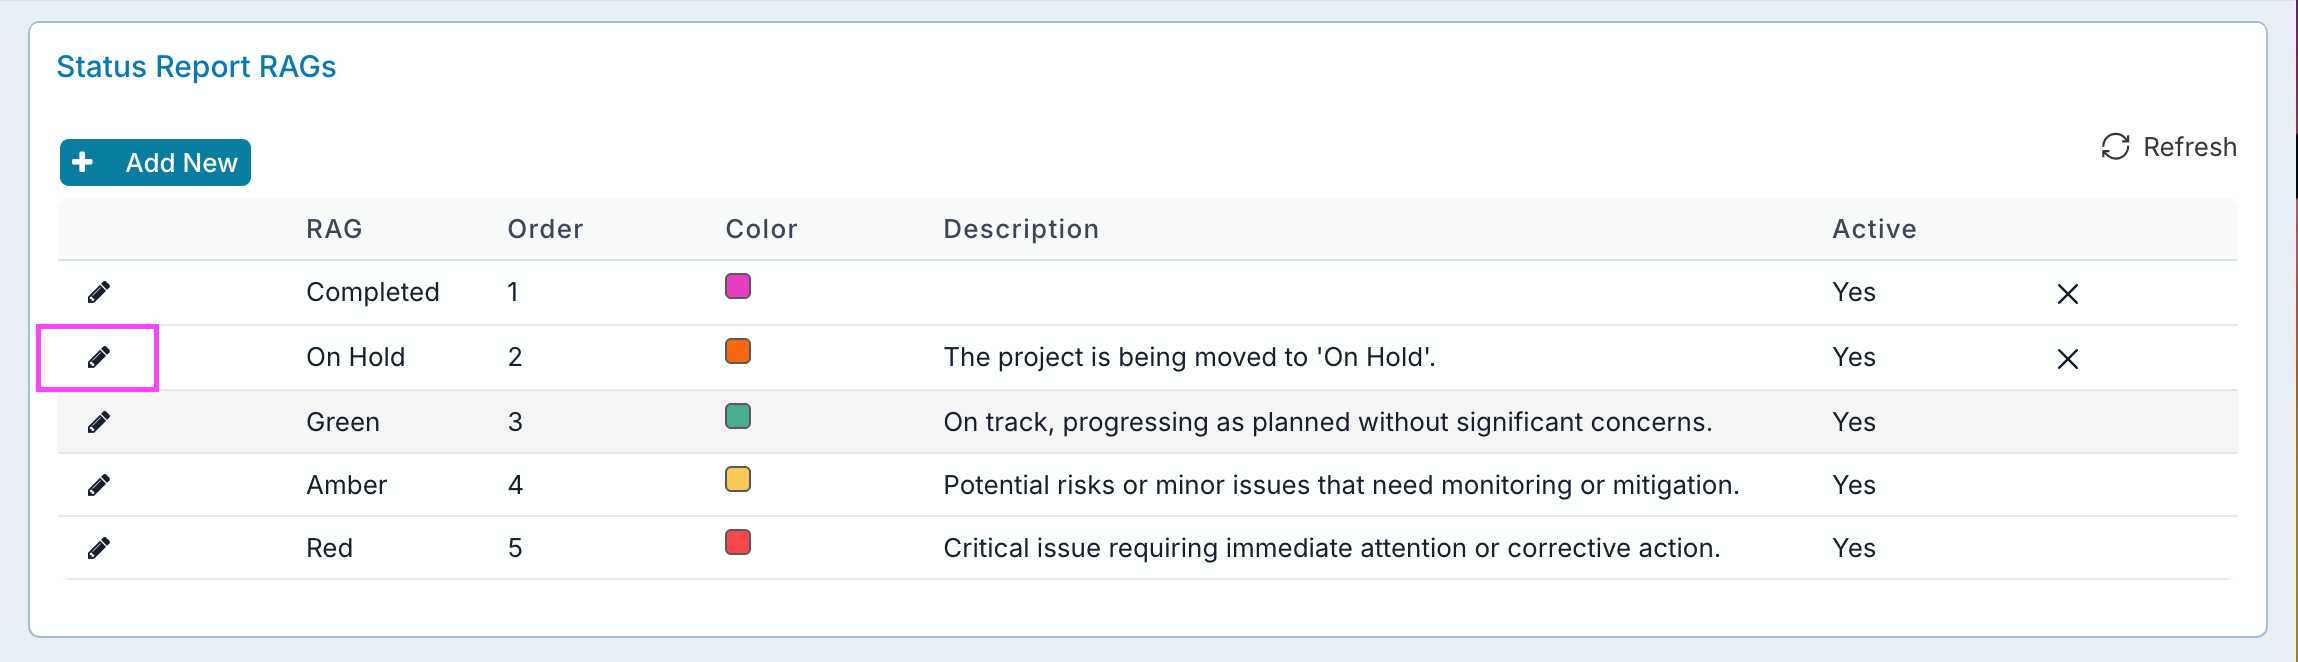Viewport: 2298px width, 662px height.
Task: Click the yellow Amber swatch
Action: pyautogui.click(x=738, y=480)
